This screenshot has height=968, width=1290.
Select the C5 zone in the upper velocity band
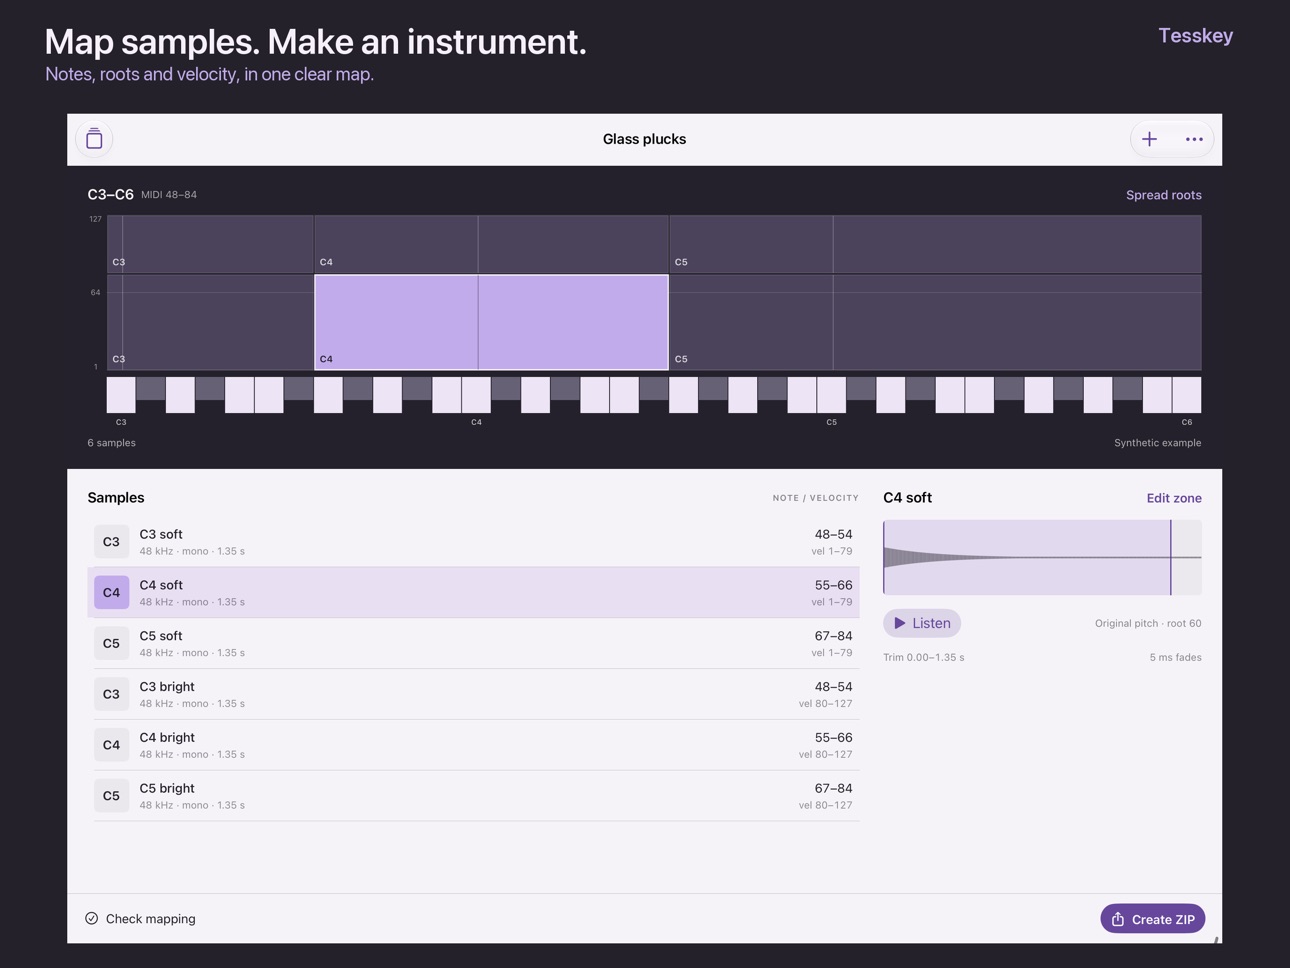[x=935, y=243]
